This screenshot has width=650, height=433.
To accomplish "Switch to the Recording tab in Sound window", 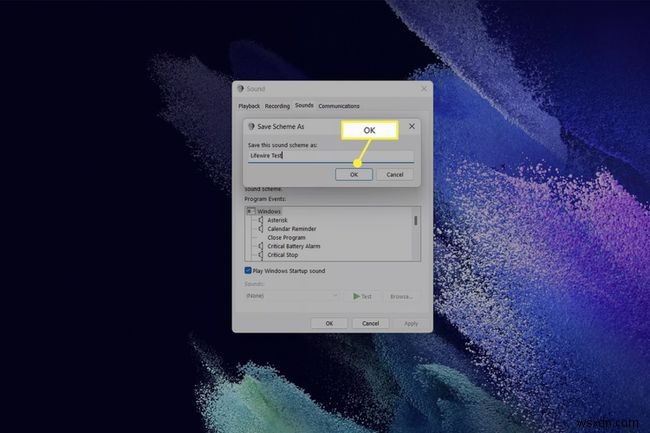I will coord(277,106).
